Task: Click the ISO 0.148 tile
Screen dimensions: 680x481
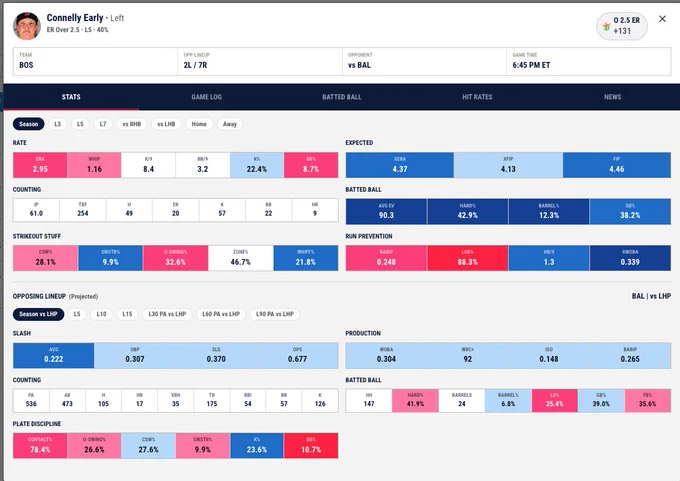Action: coord(549,356)
